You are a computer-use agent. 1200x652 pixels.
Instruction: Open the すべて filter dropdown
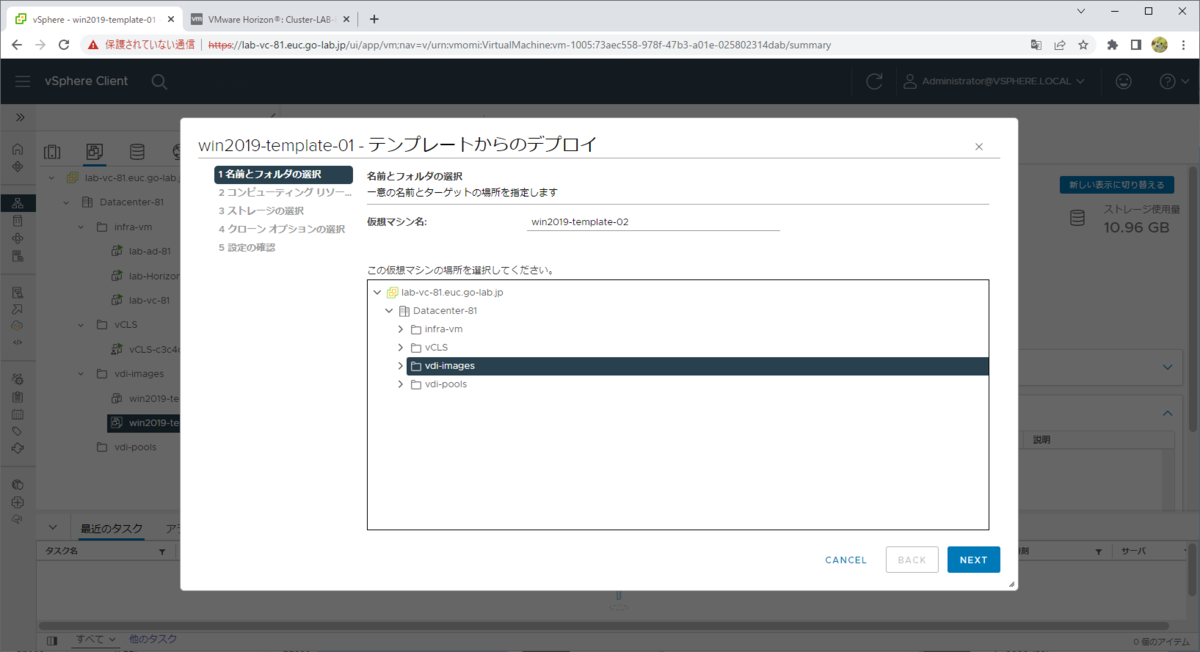pos(96,639)
